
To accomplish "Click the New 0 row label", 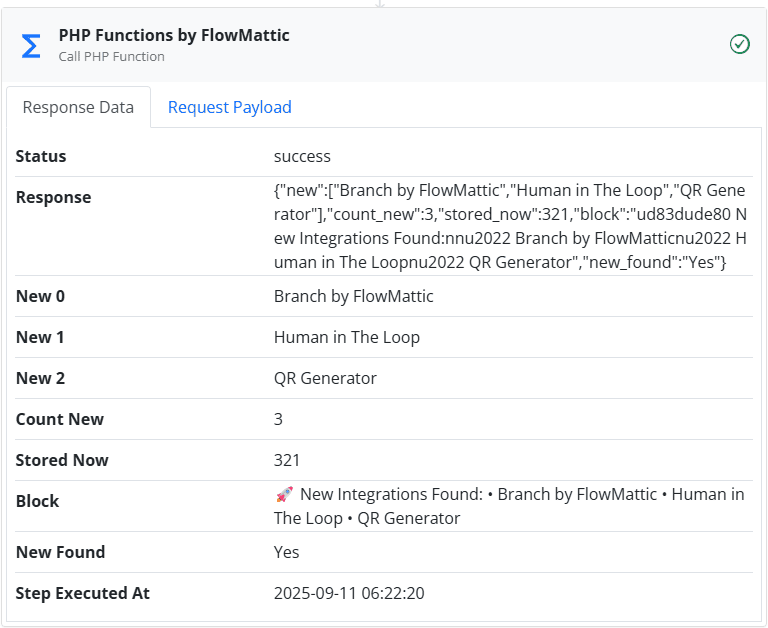I will tap(40, 296).
